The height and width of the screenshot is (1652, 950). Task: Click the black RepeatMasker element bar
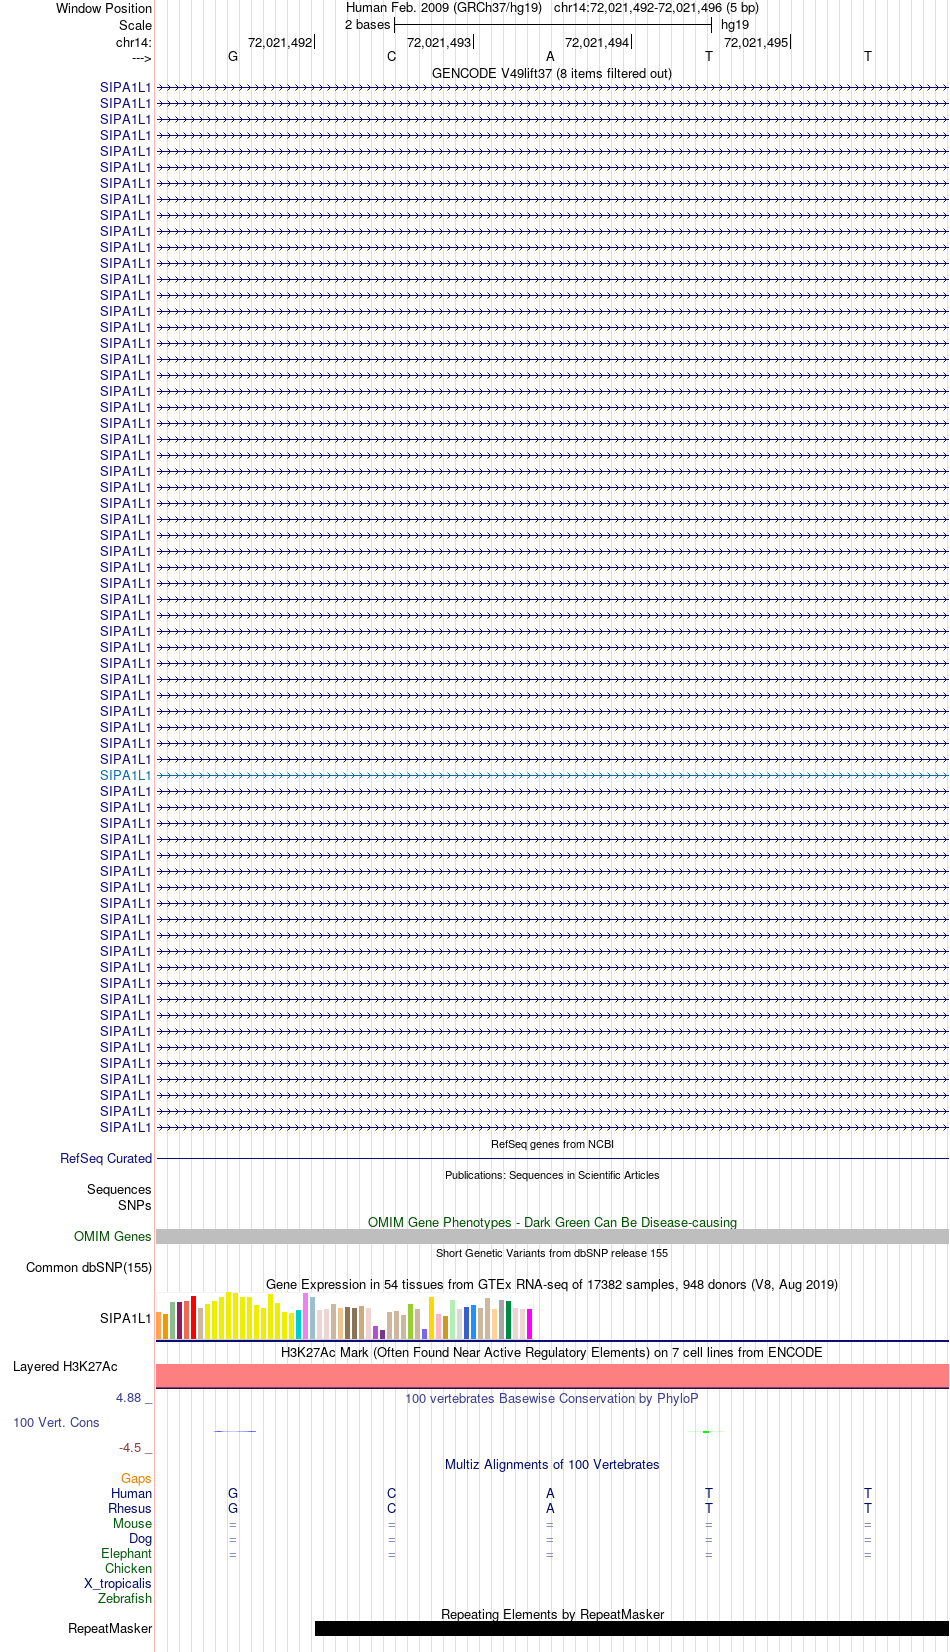[x=632, y=1628]
